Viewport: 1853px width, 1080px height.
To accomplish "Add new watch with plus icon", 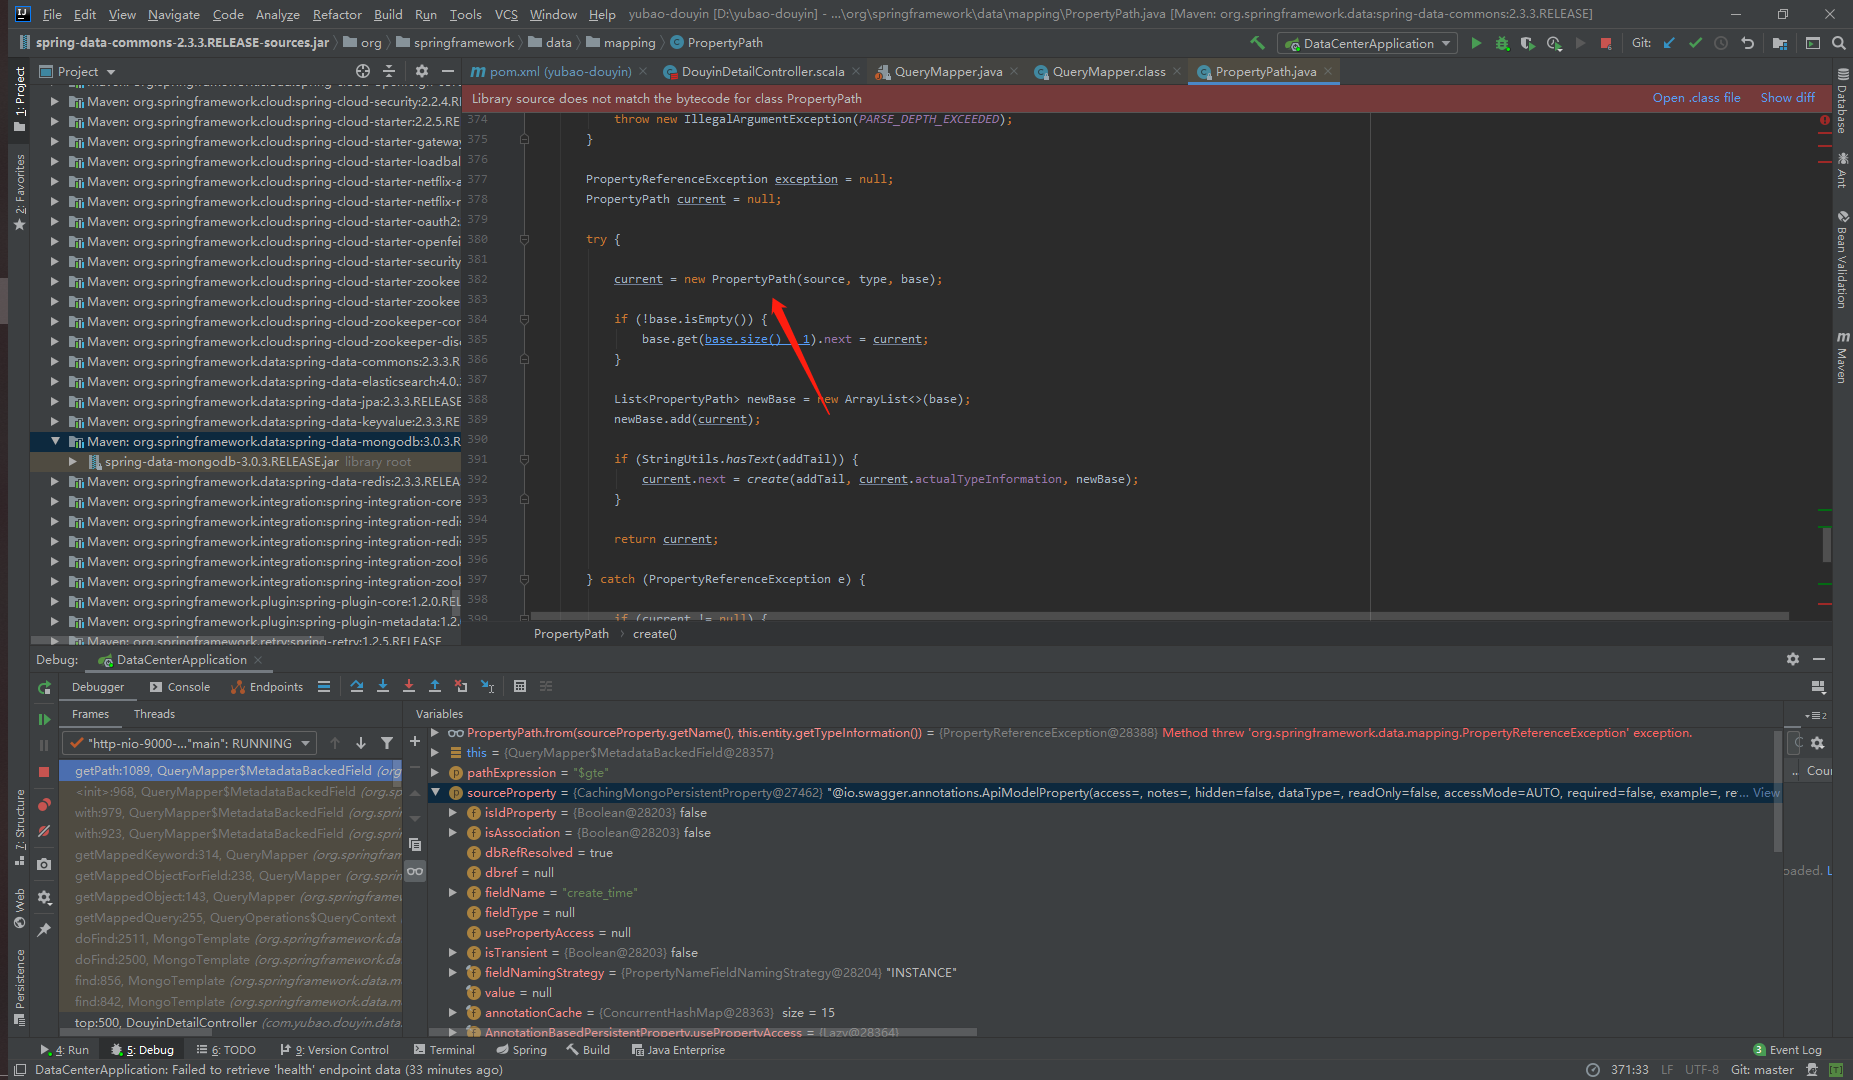I will coord(415,741).
